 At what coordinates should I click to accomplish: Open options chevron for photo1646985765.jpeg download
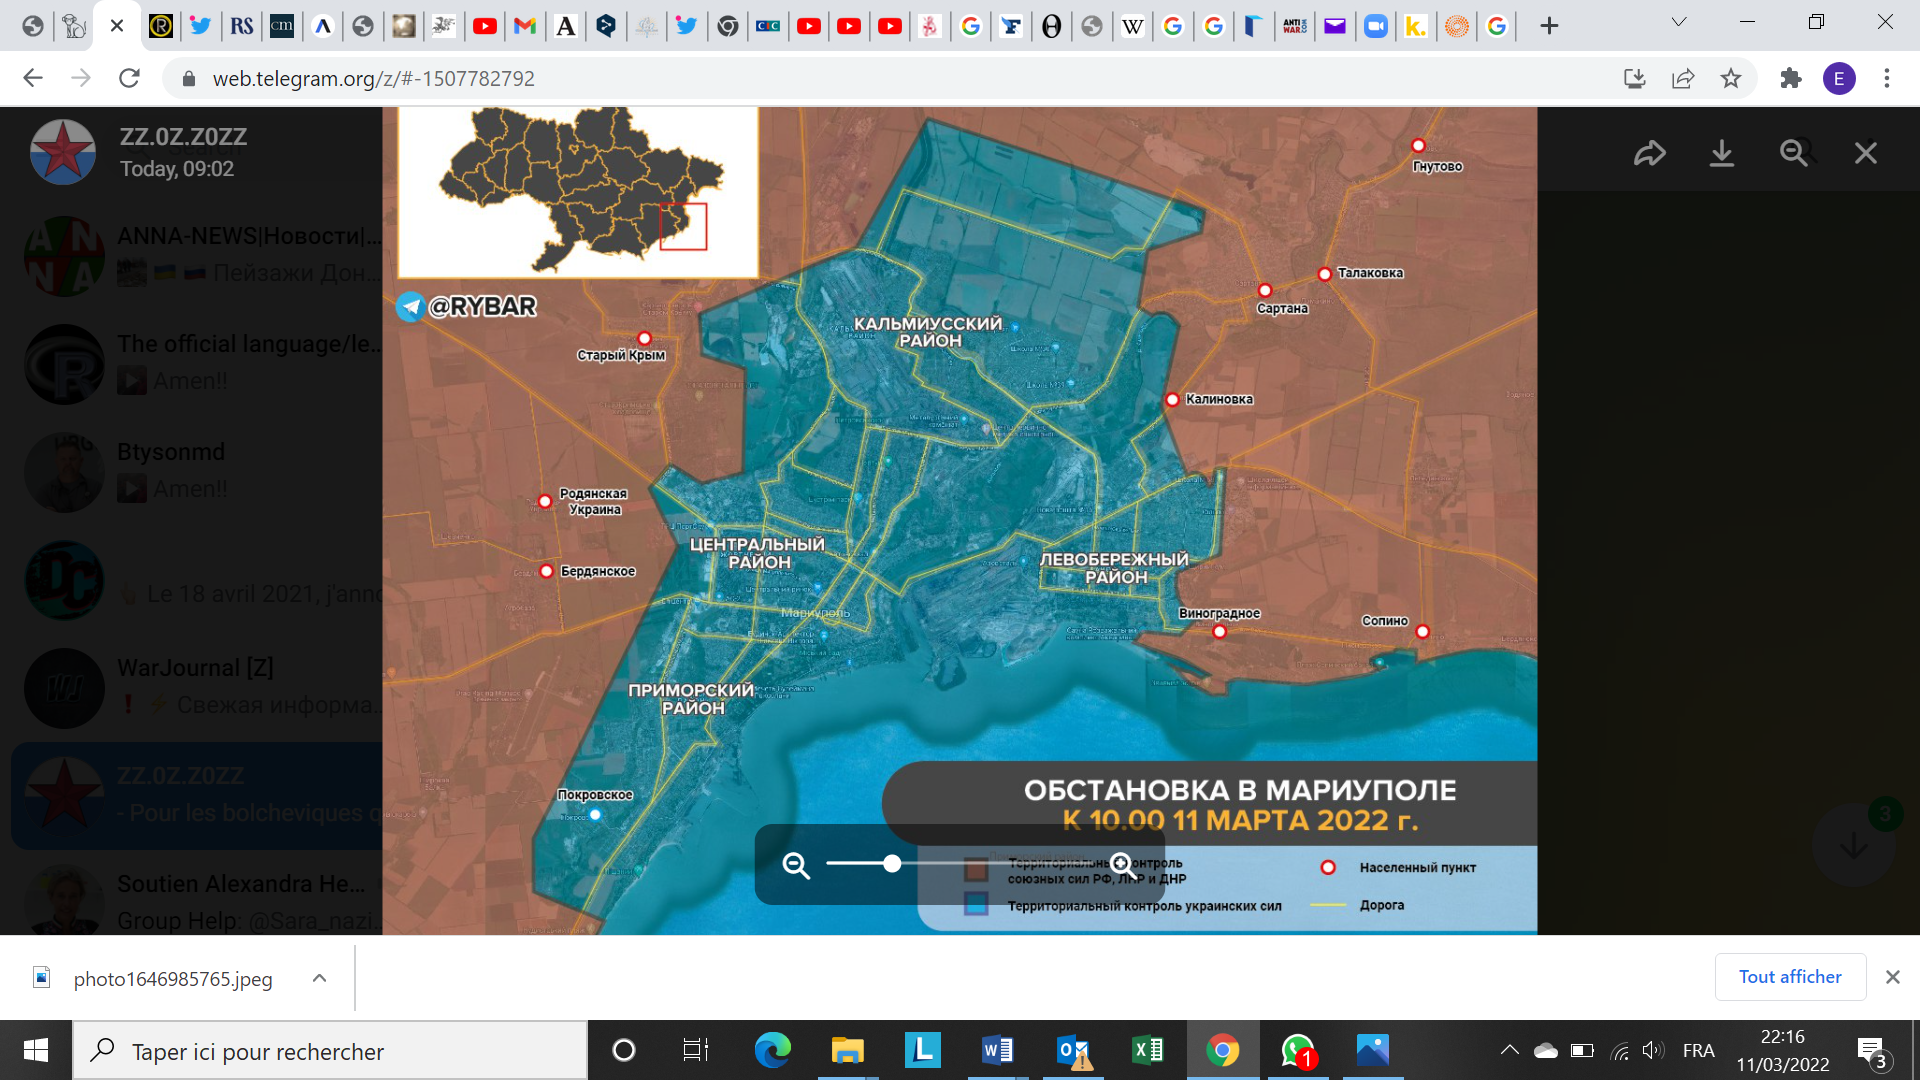[x=319, y=978]
